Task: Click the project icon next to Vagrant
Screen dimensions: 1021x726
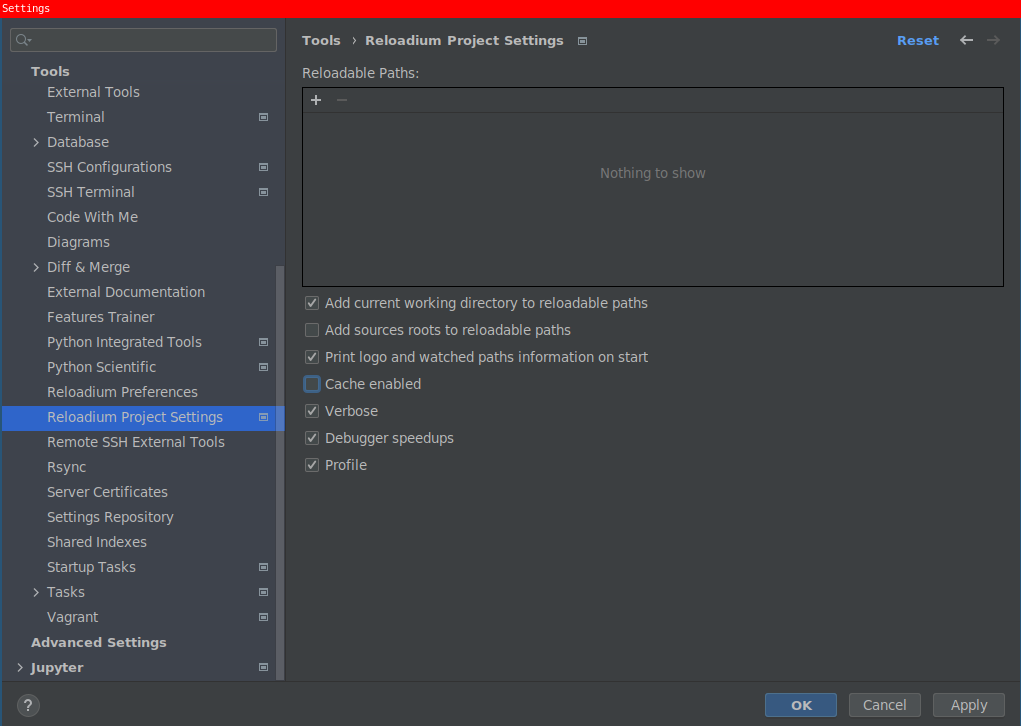Action: [264, 617]
